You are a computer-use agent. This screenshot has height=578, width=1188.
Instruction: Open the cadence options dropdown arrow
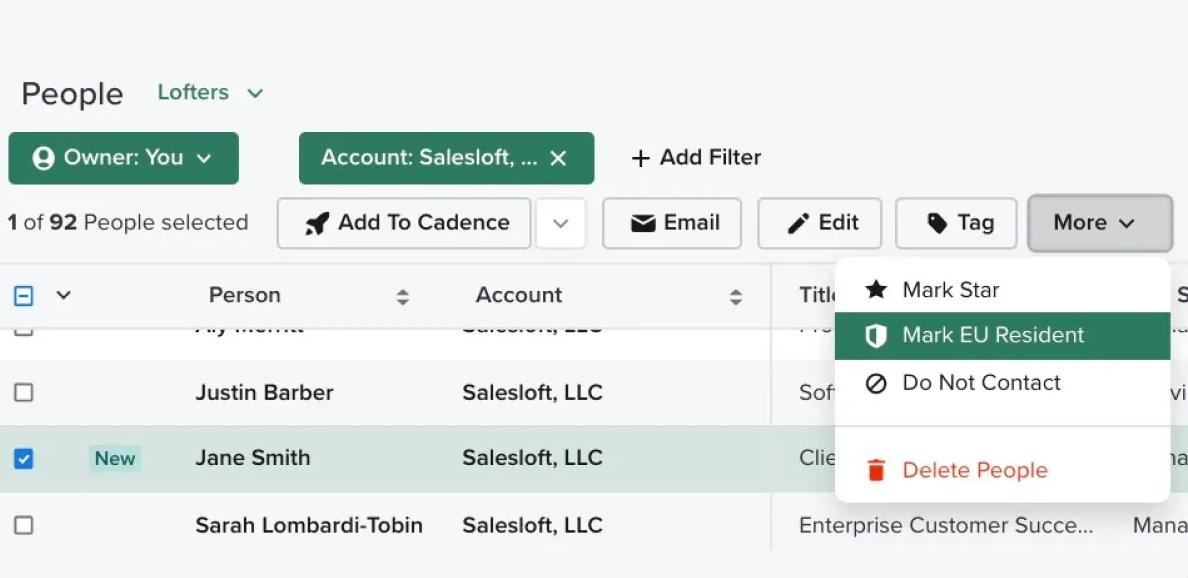tap(561, 223)
